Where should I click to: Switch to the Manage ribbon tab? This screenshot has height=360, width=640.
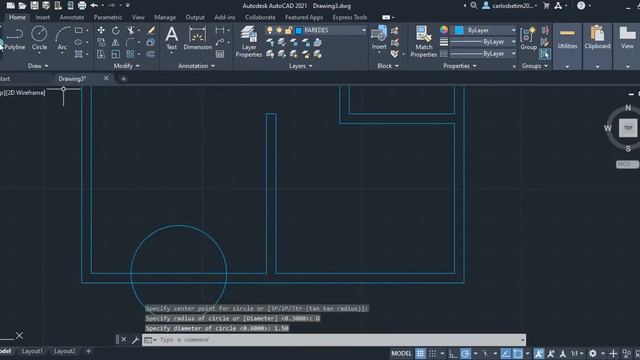[x=165, y=17]
